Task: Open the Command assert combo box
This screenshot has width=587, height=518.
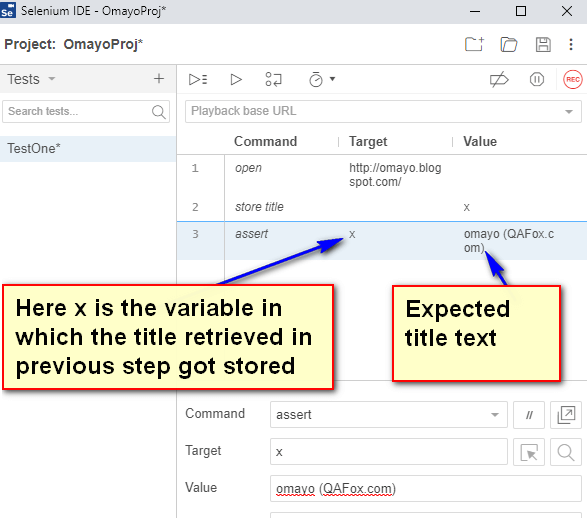Action: tap(389, 415)
